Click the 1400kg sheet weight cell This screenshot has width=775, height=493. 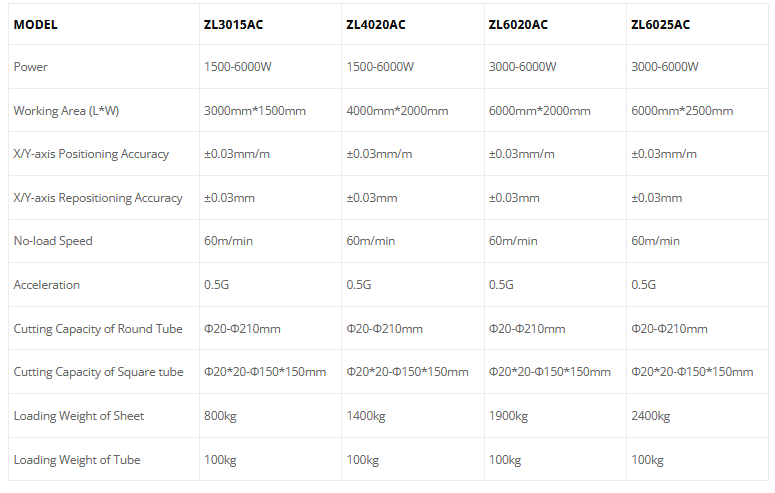point(366,416)
